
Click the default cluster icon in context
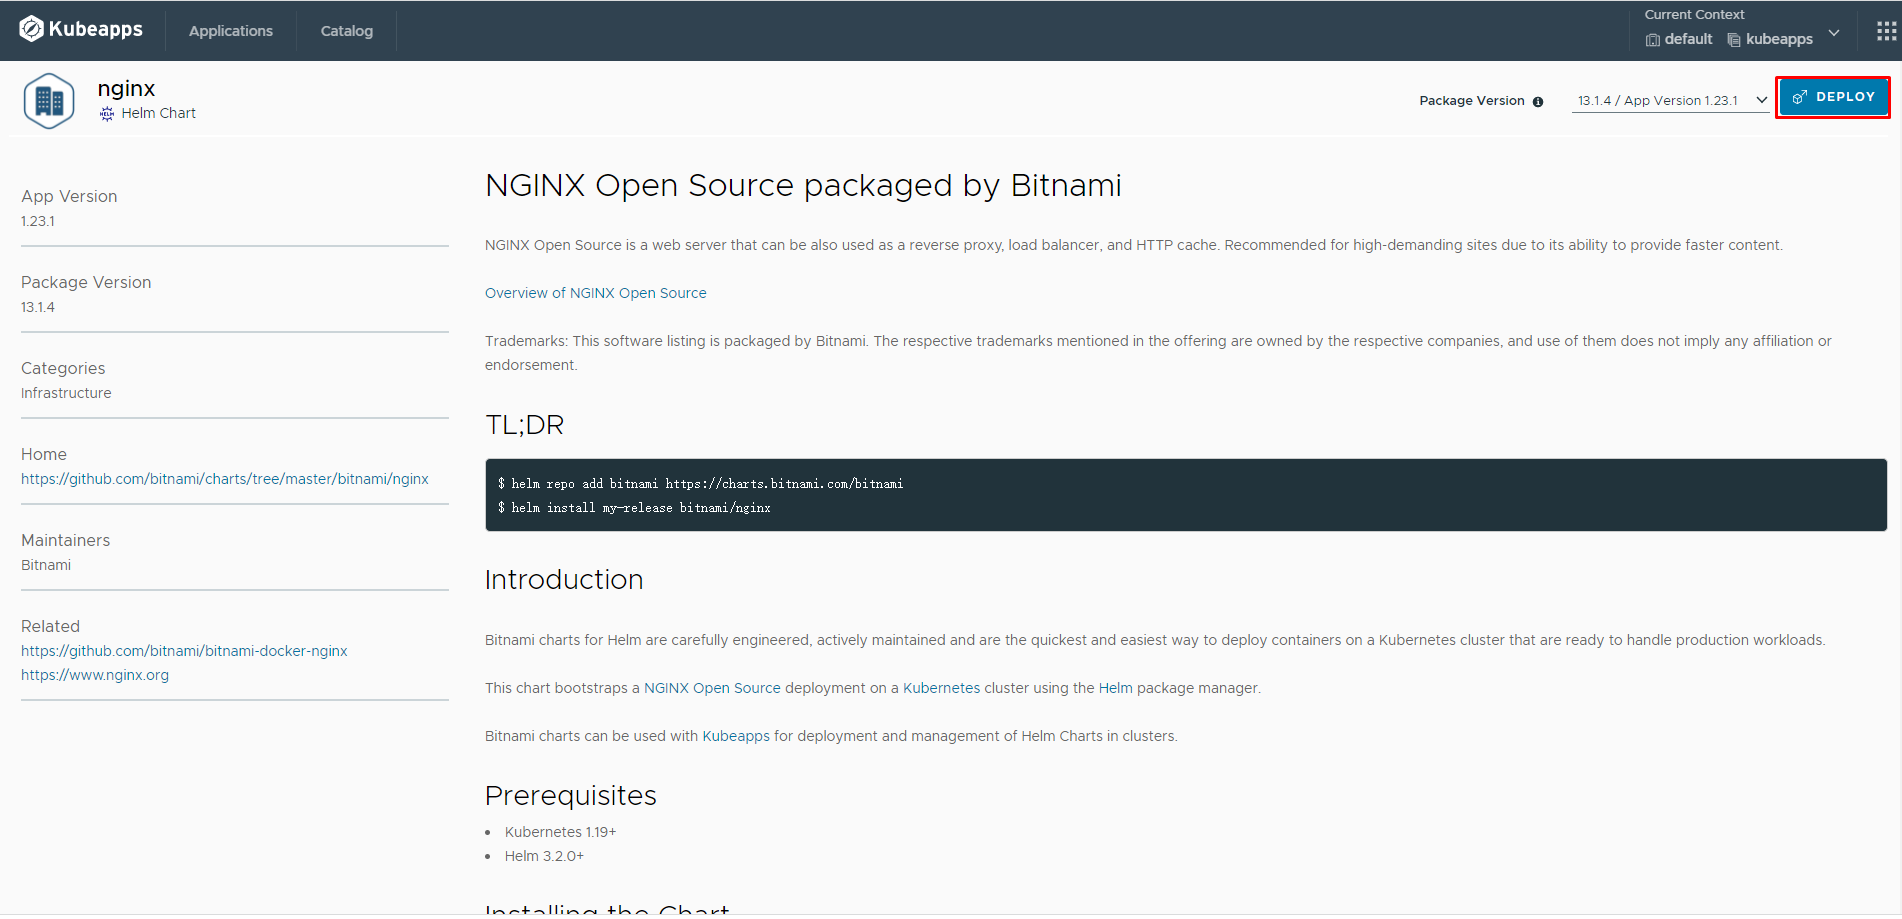pyautogui.click(x=1653, y=40)
